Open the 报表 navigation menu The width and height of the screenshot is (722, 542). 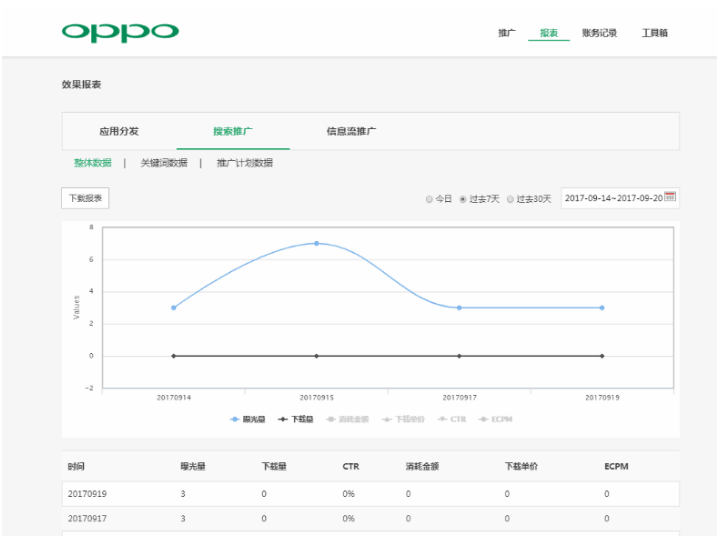[x=549, y=33]
